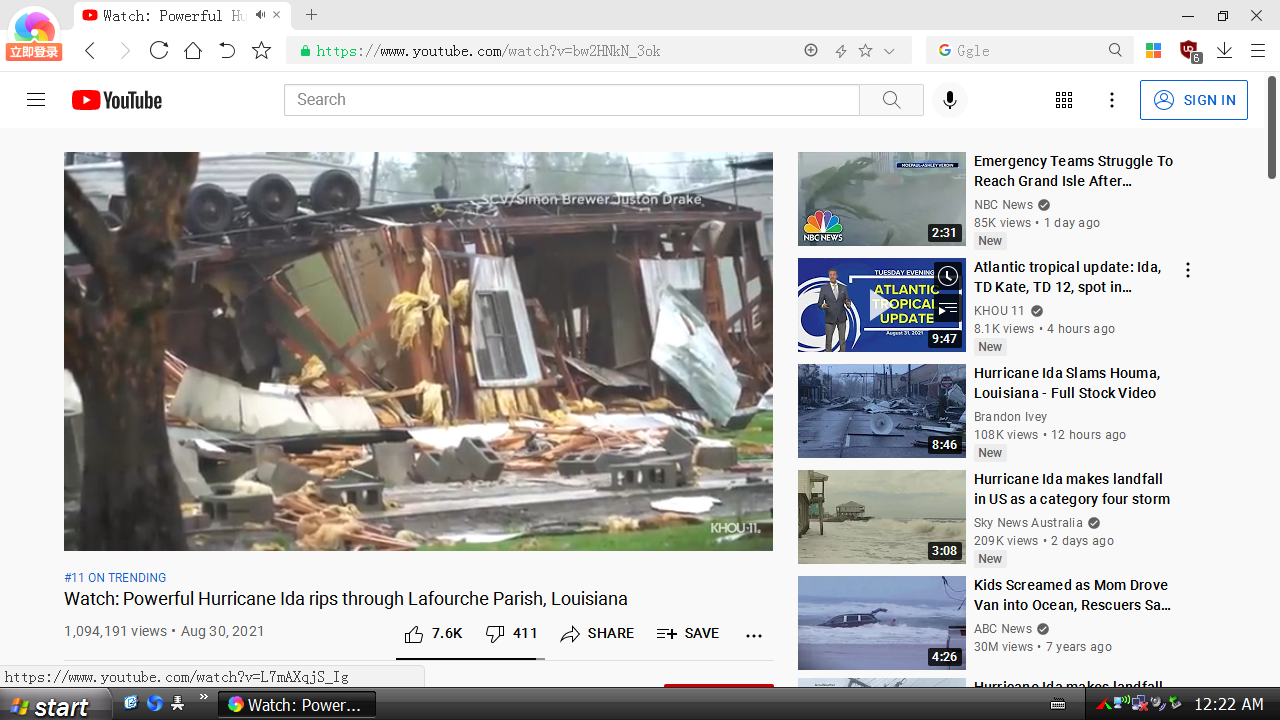Expand the bookmark chevron in the toolbar
The height and width of the screenshot is (720, 1280).
890,50
